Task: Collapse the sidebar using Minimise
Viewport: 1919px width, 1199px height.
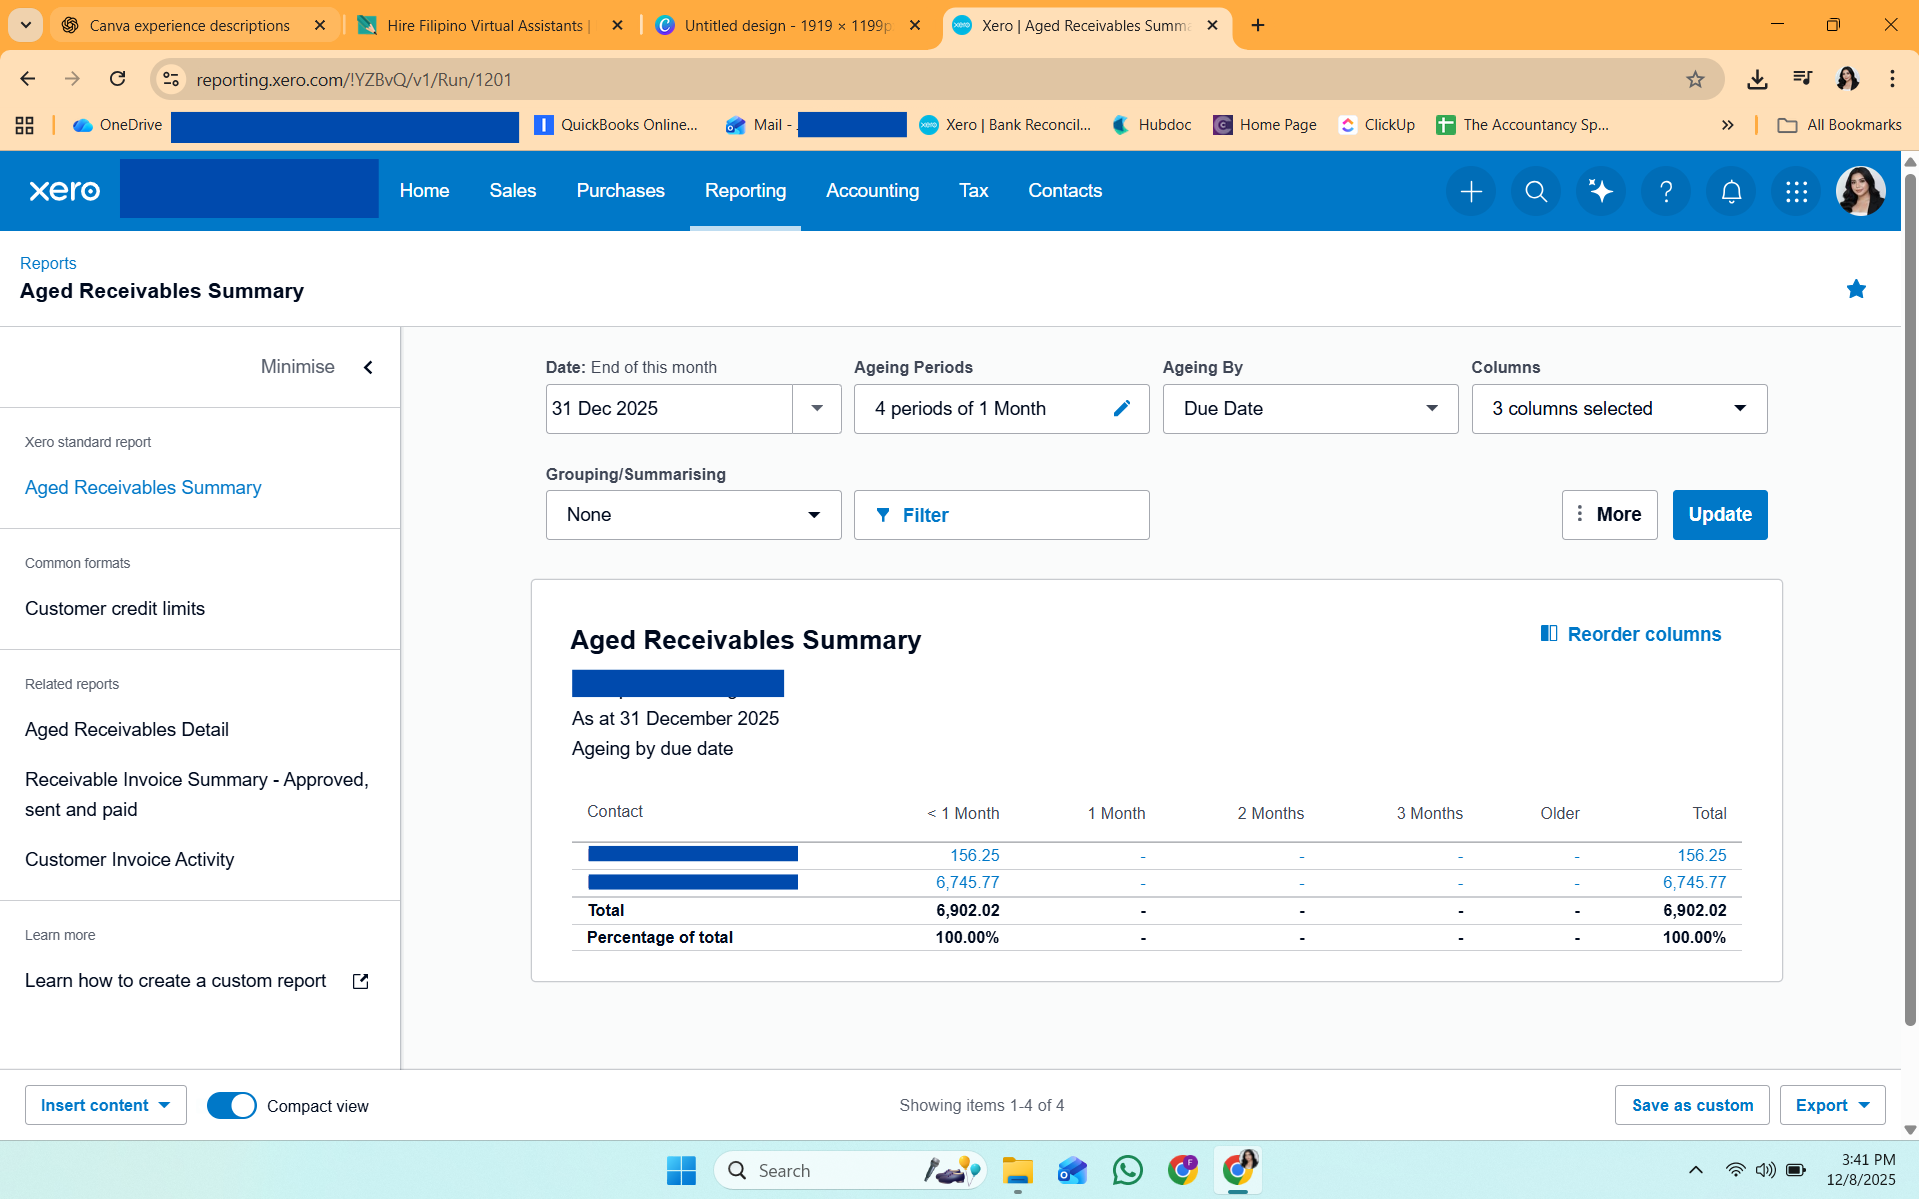Action: click(317, 367)
